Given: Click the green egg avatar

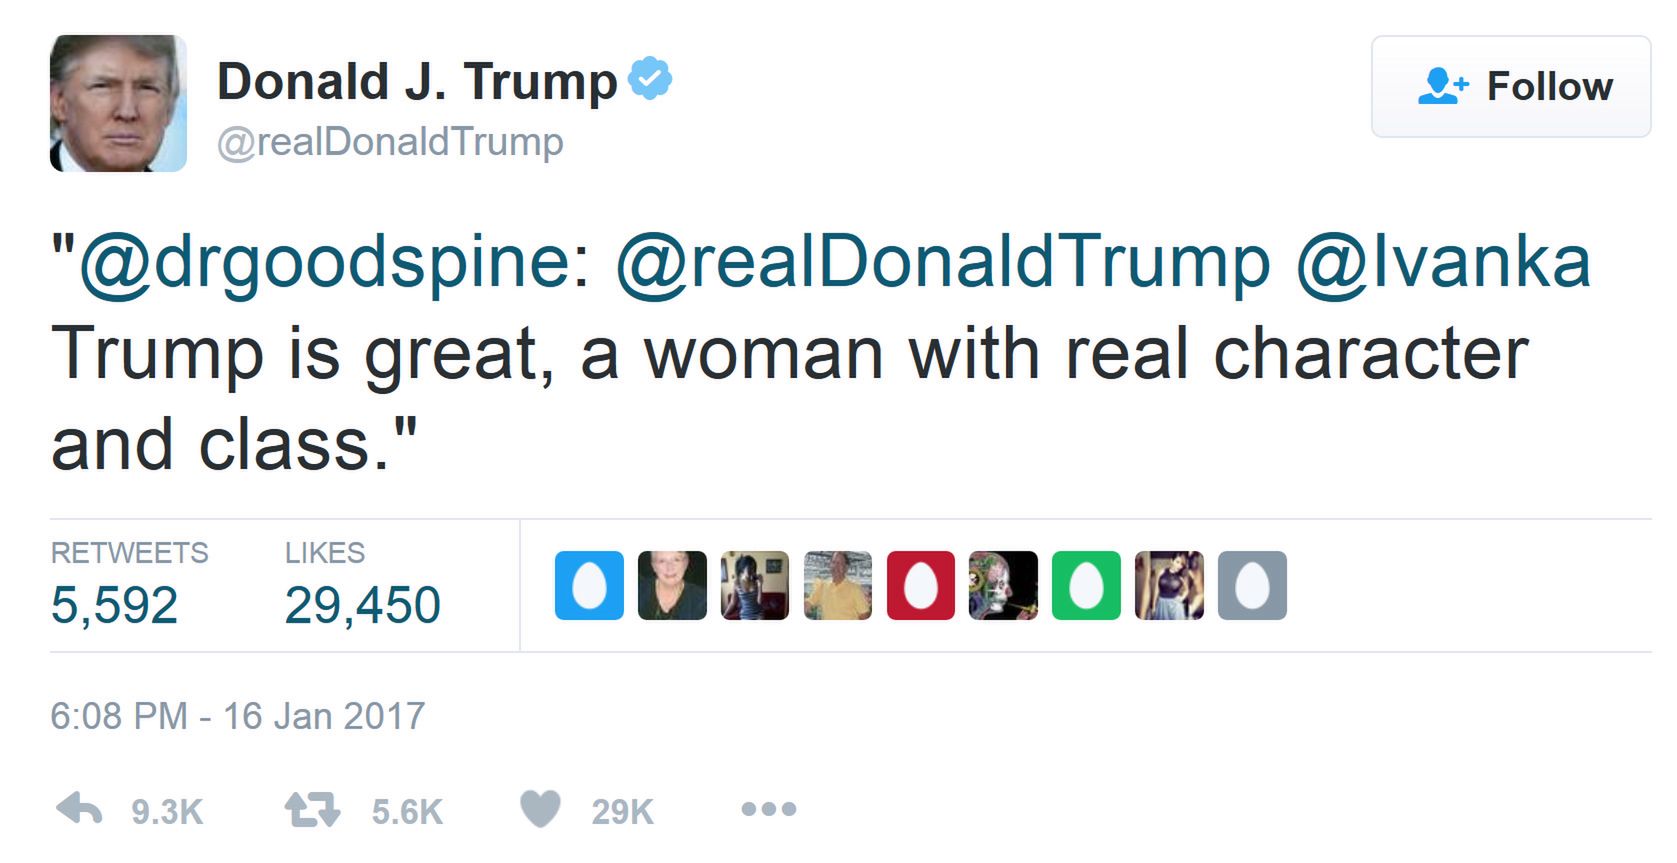Looking at the screenshot, I should click(1086, 585).
